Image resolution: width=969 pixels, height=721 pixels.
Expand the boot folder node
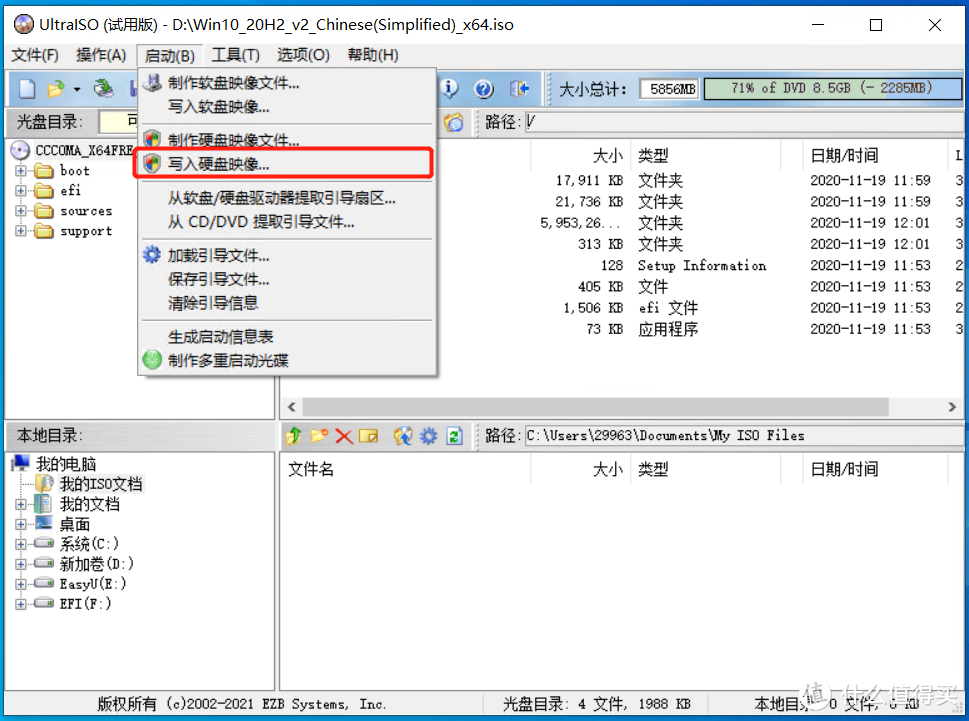click(21, 171)
